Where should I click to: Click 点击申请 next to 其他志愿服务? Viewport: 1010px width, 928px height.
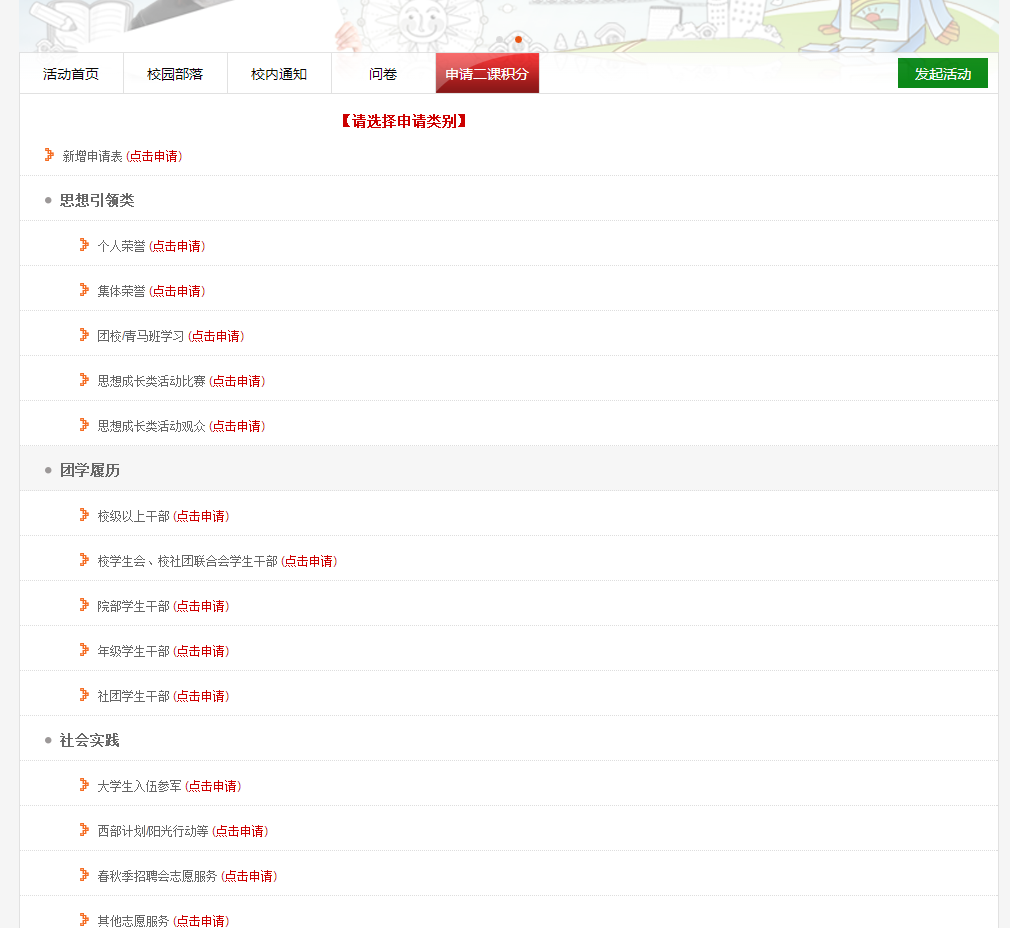[x=201, y=922]
